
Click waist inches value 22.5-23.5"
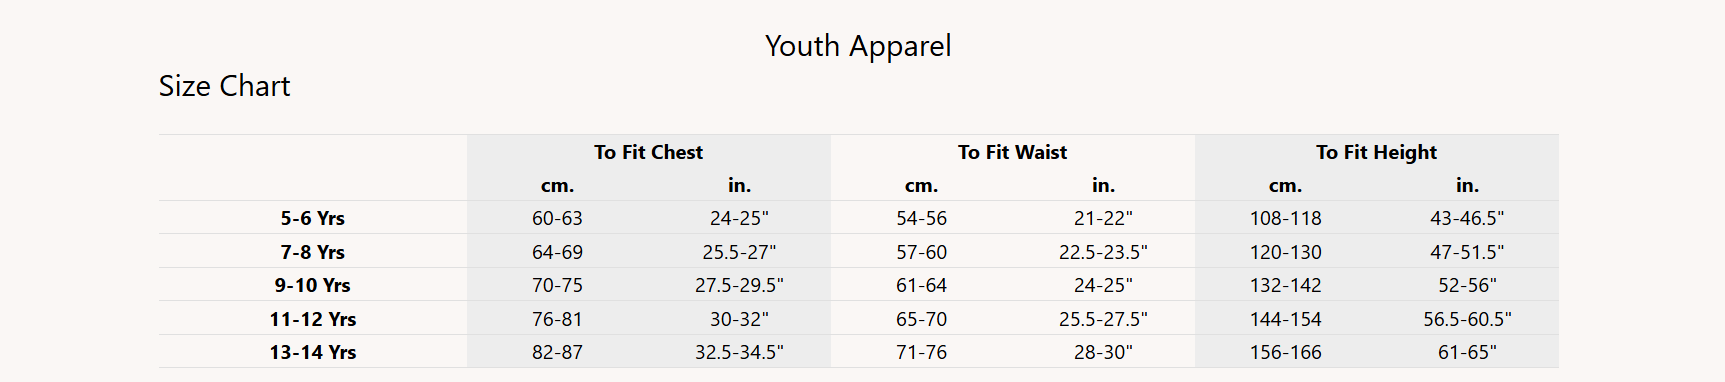click(x=1103, y=252)
